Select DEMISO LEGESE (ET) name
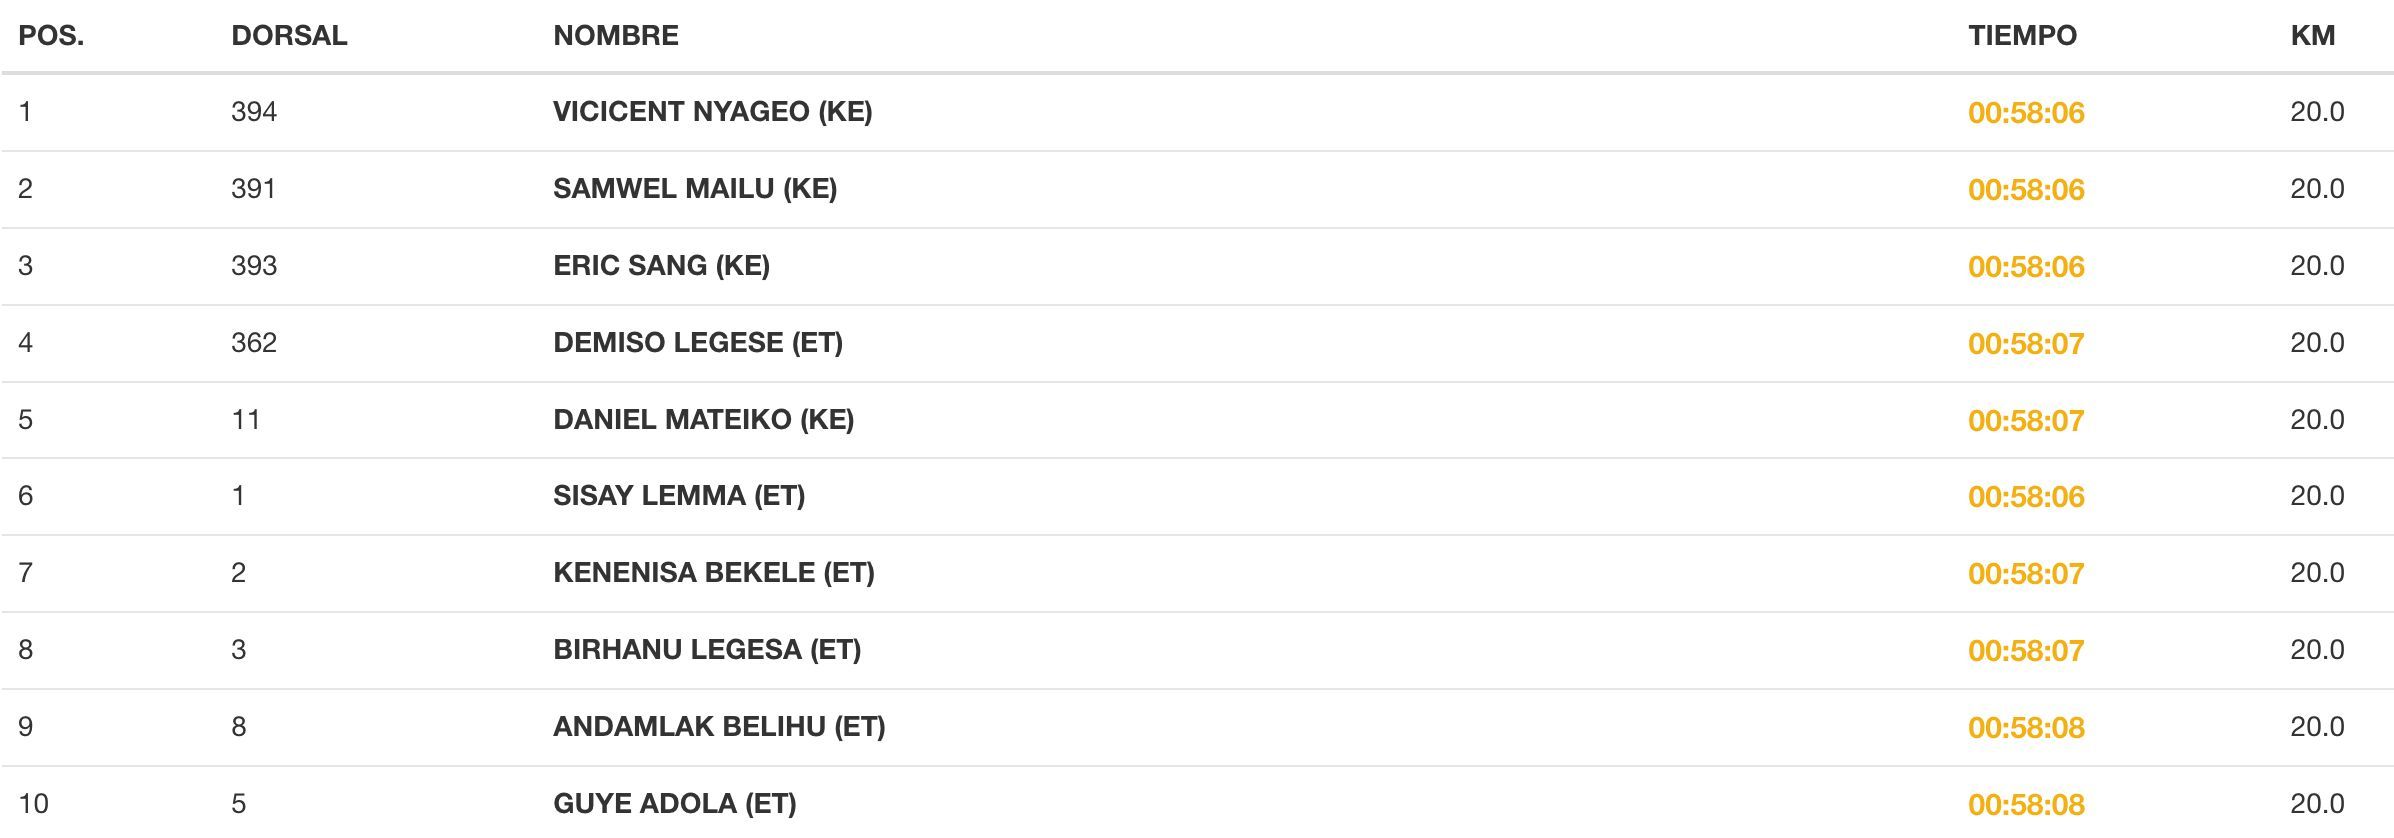The height and width of the screenshot is (838, 2394). (x=697, y=343)
